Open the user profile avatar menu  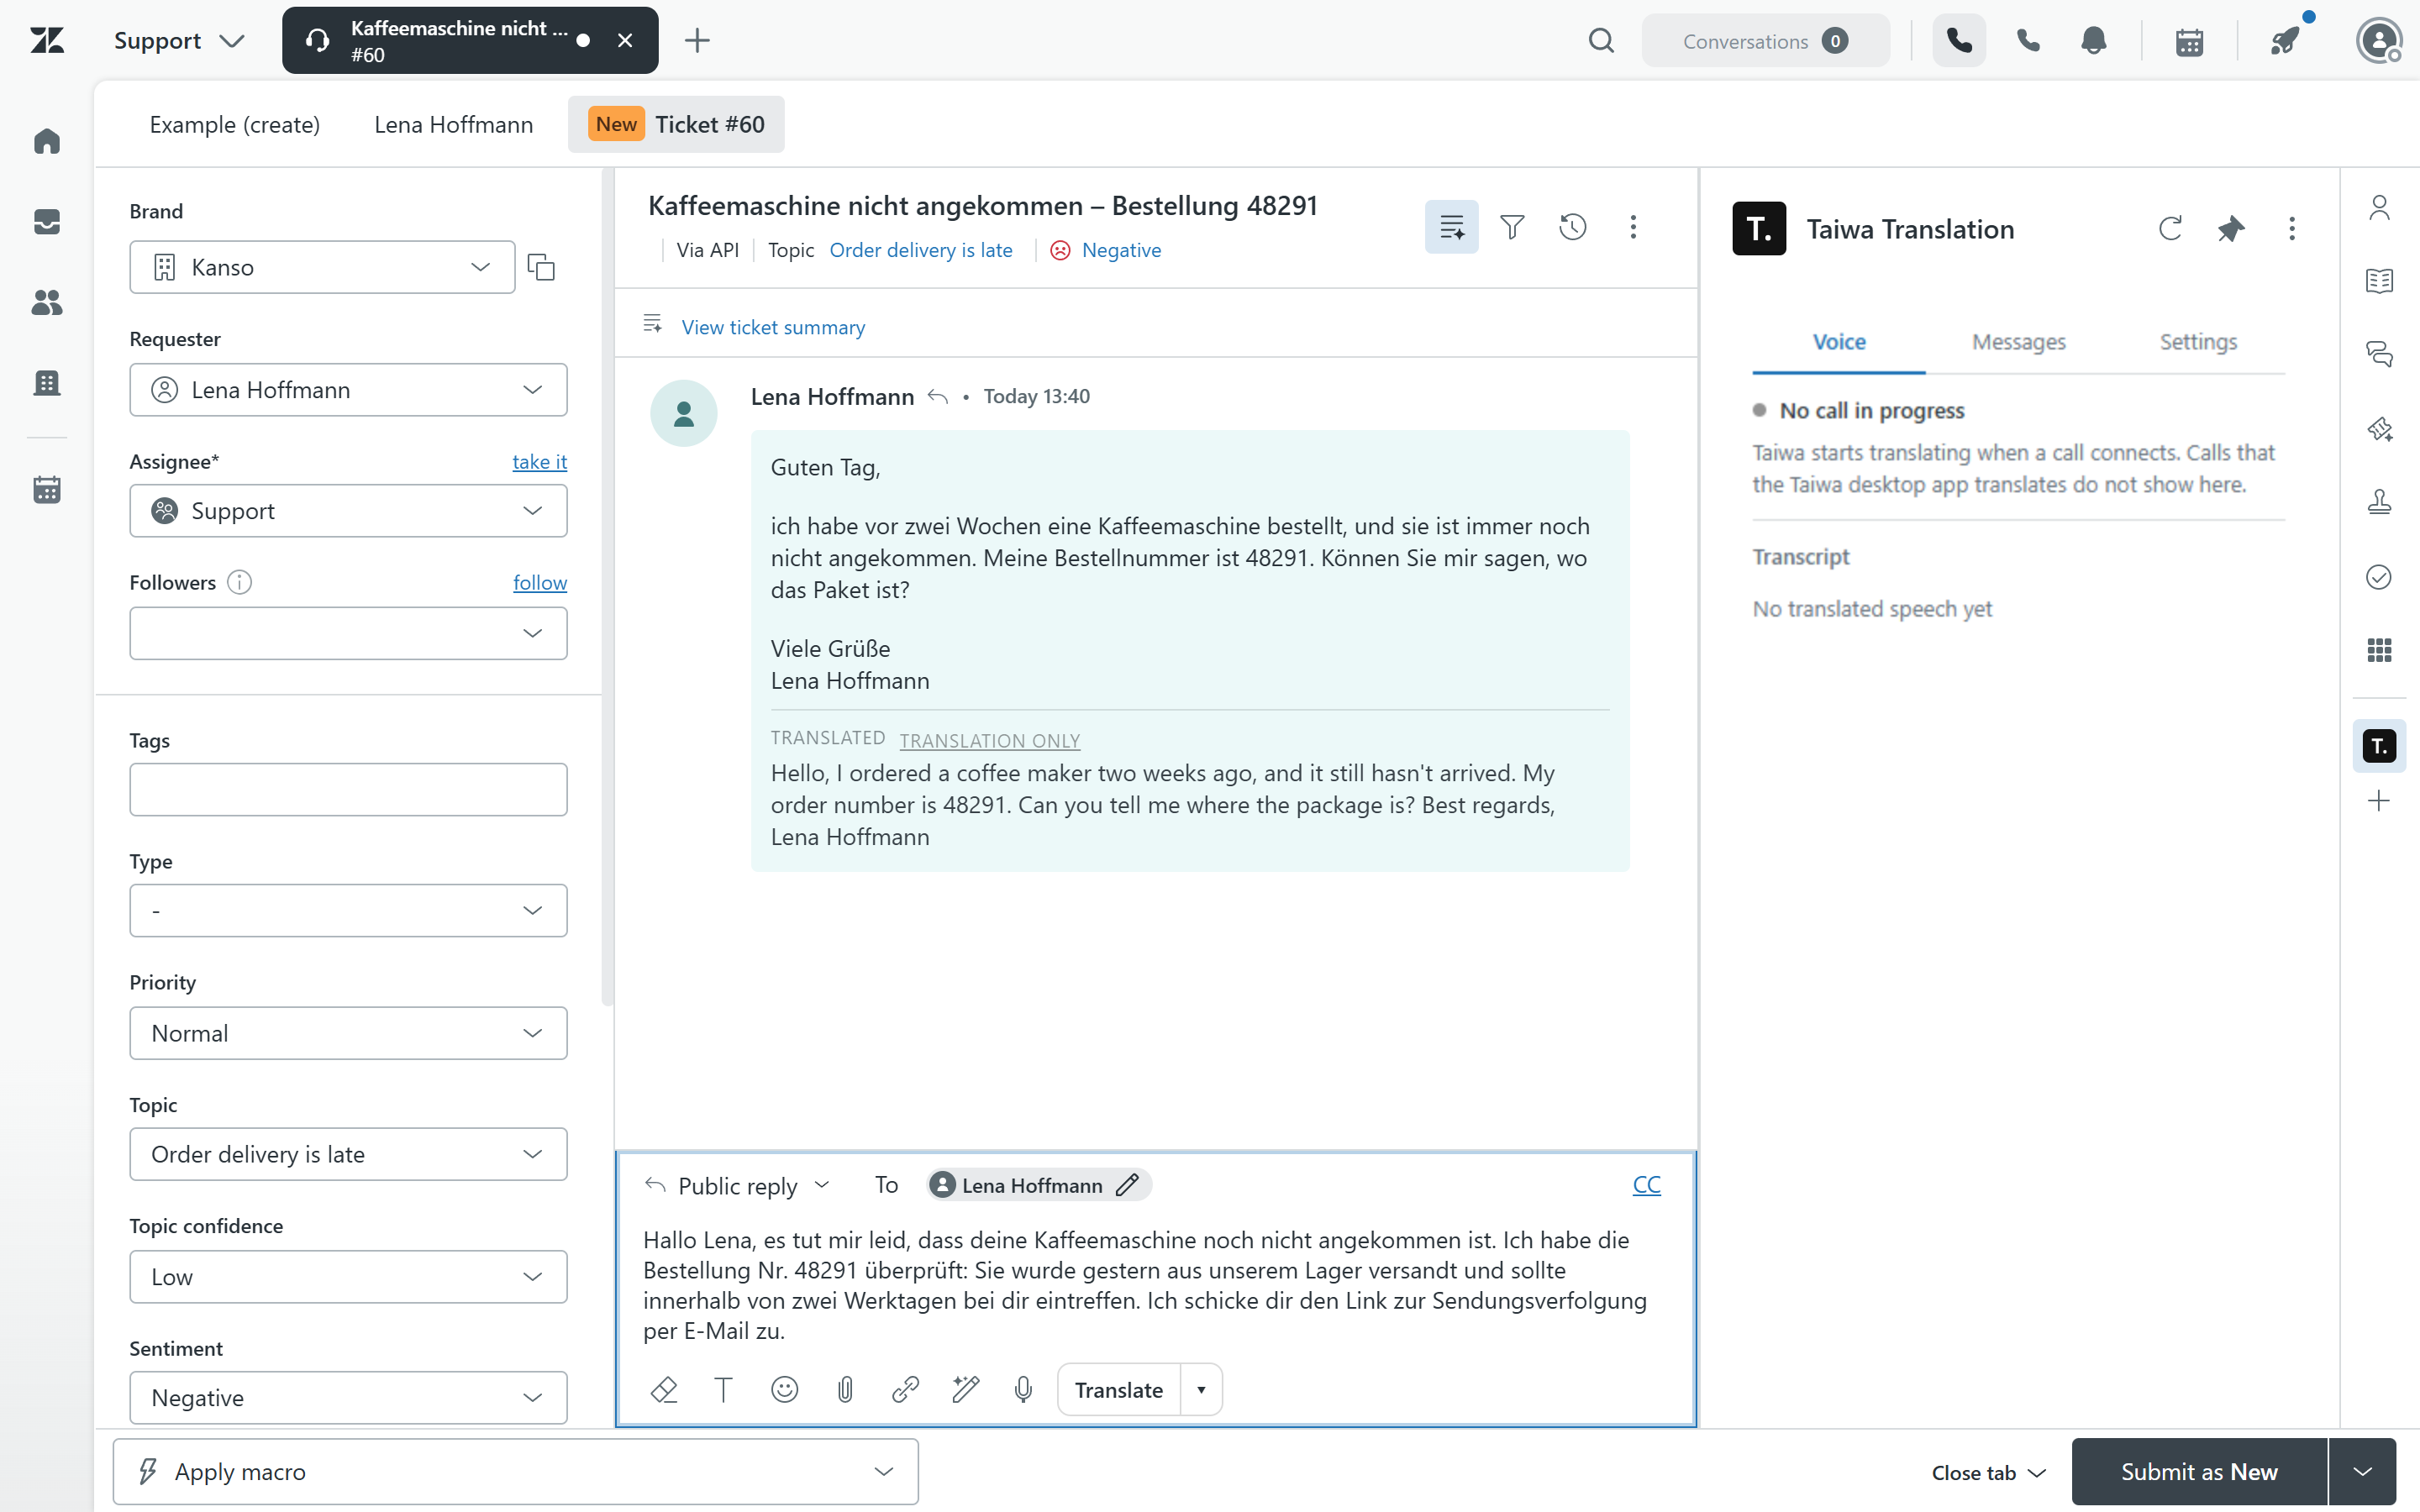[2379, 41]
